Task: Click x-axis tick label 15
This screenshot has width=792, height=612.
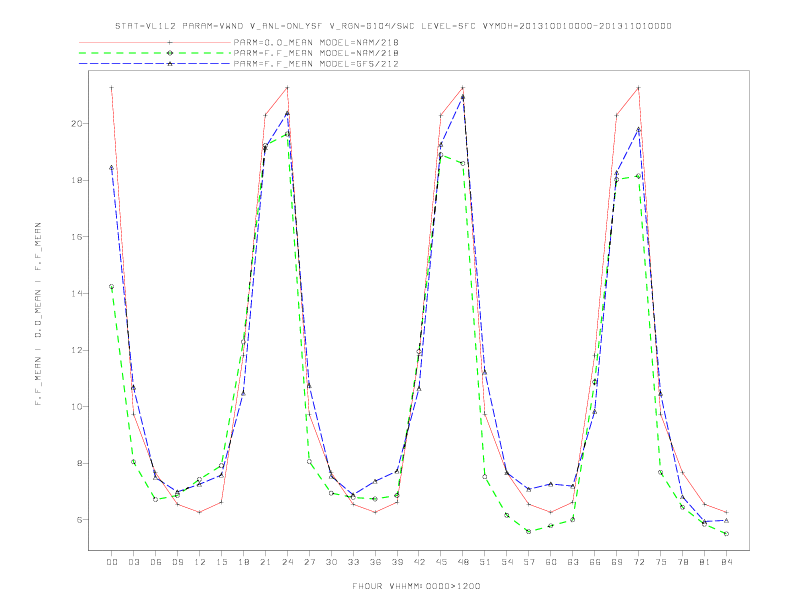Action: click(221, 562)
